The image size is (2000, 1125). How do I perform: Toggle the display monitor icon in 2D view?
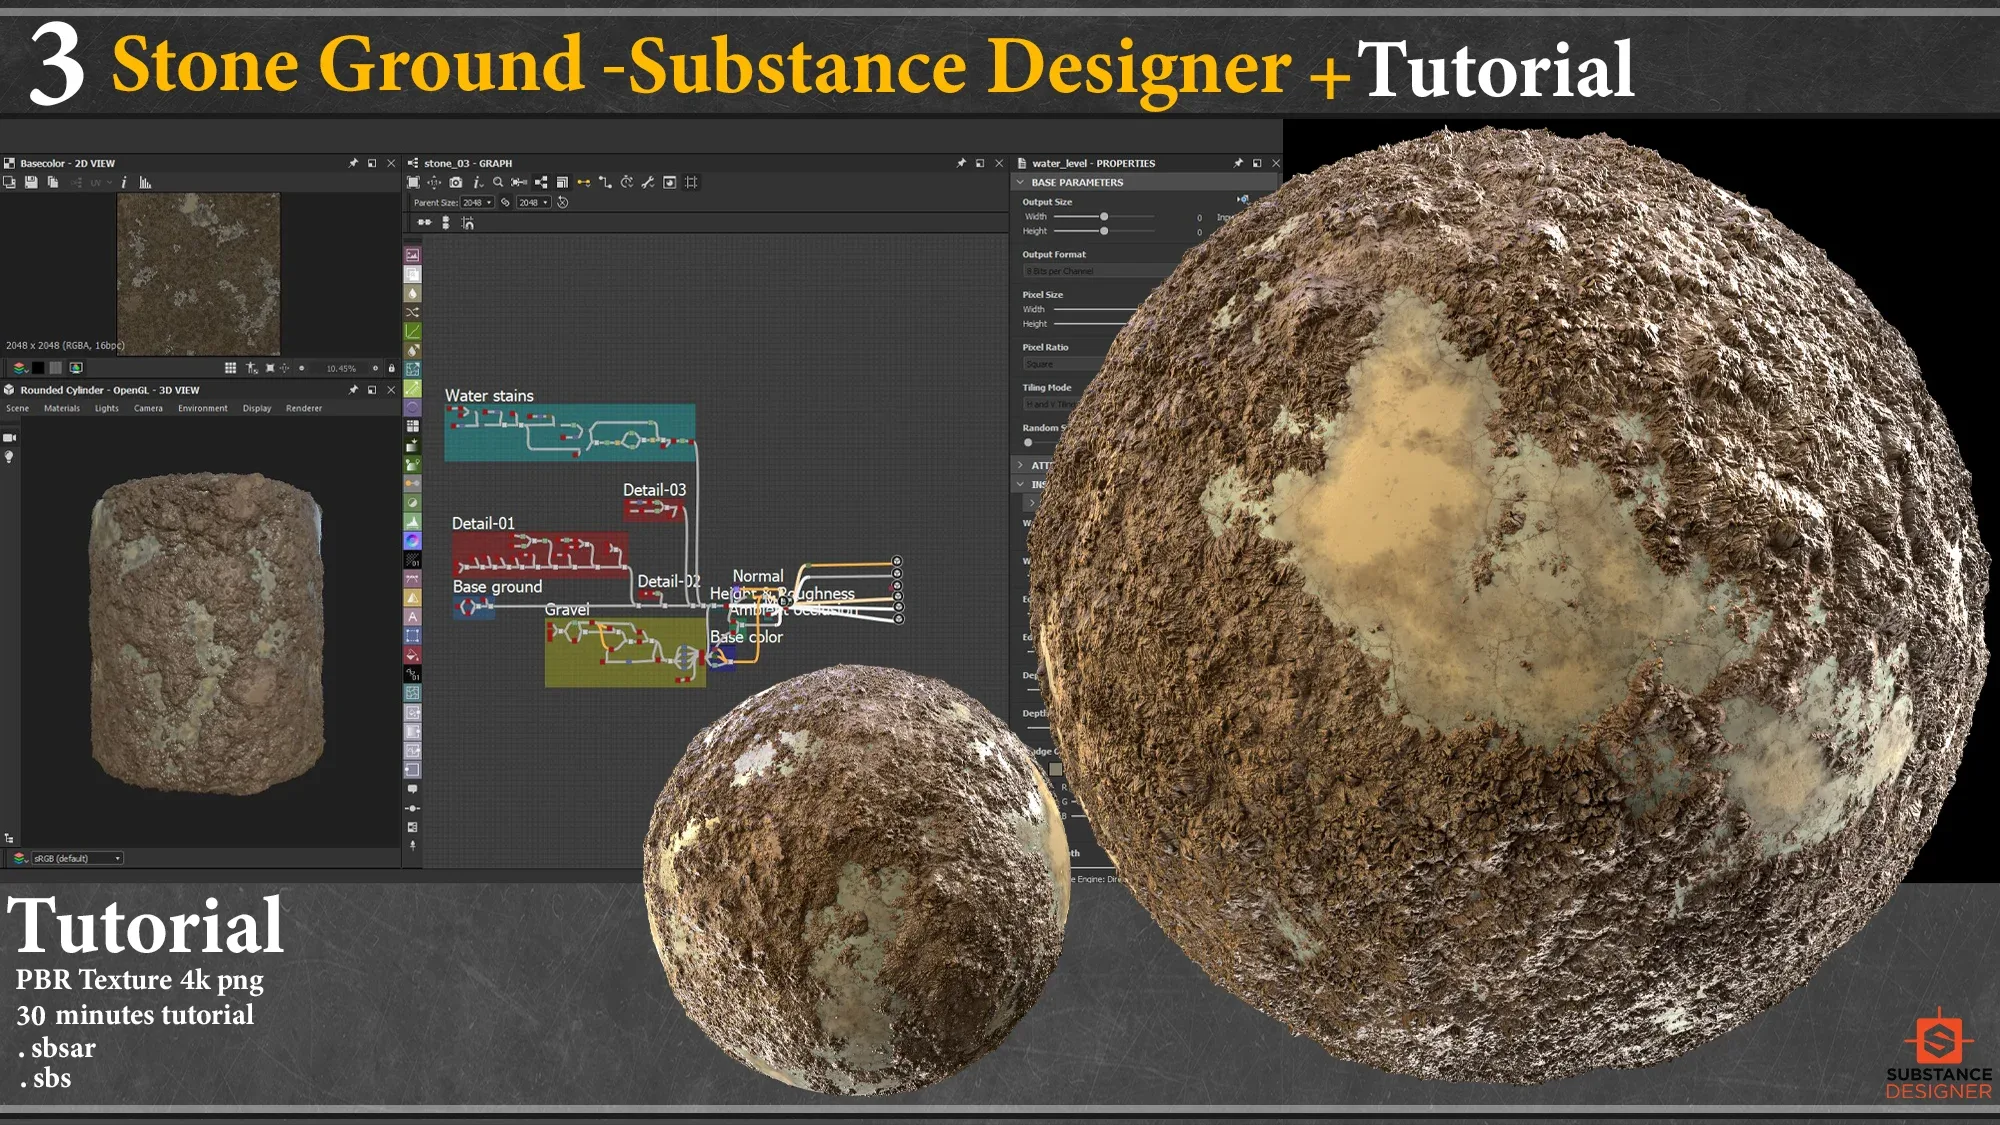click(76, 368)
